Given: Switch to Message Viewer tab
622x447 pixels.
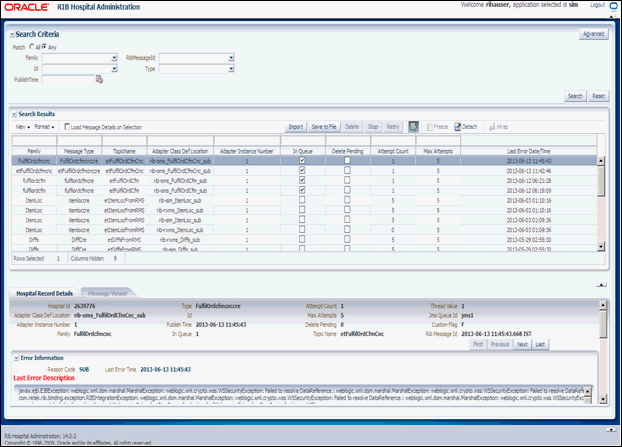Looking at the screenshot, I should [x=108, y=294].
